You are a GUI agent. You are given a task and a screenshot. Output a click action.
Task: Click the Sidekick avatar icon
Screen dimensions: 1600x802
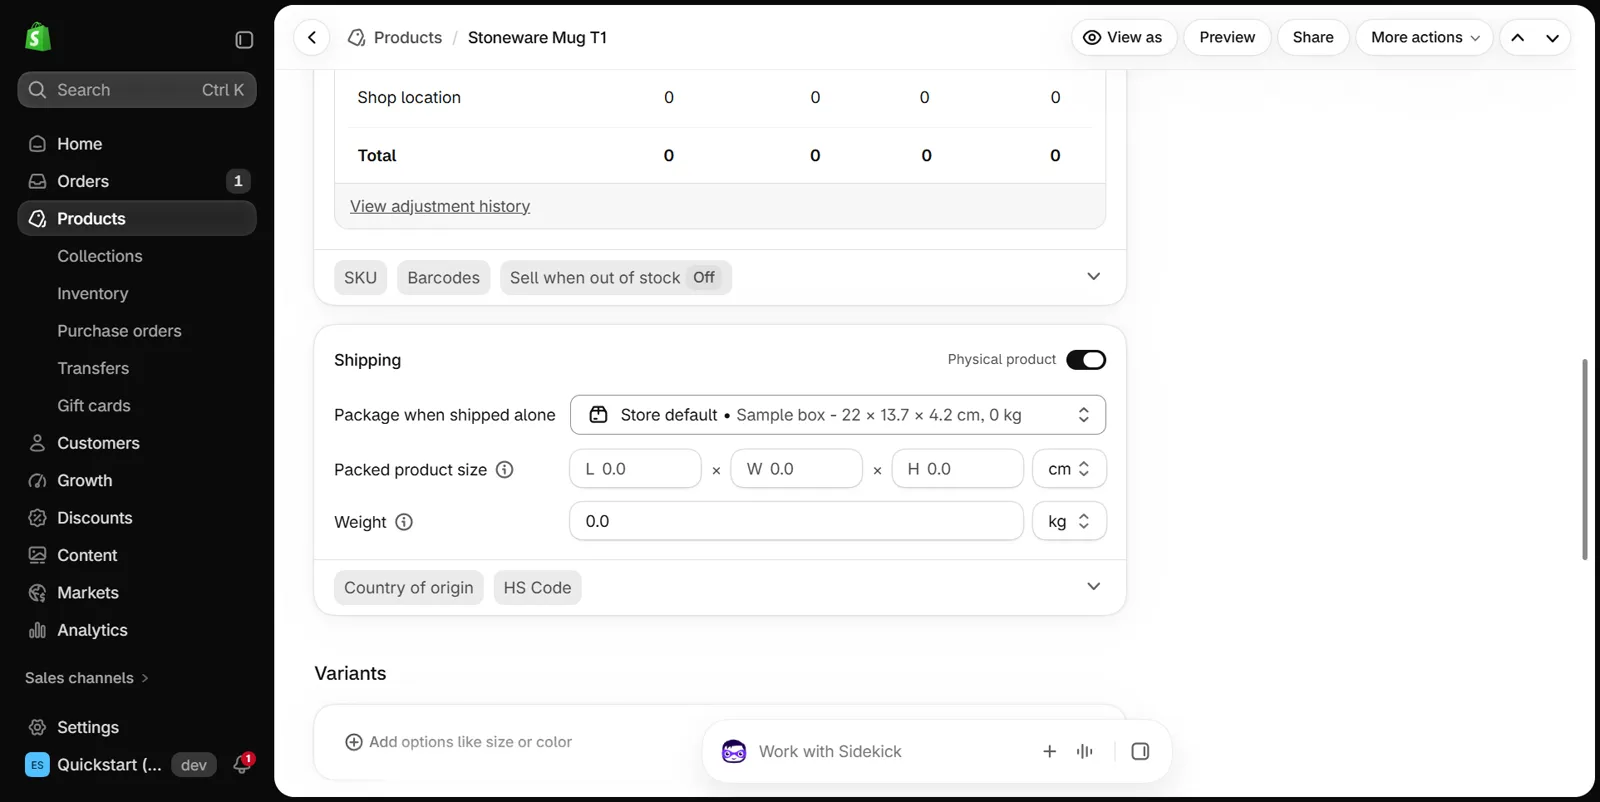pyautogui.click(x=734, y=751)
